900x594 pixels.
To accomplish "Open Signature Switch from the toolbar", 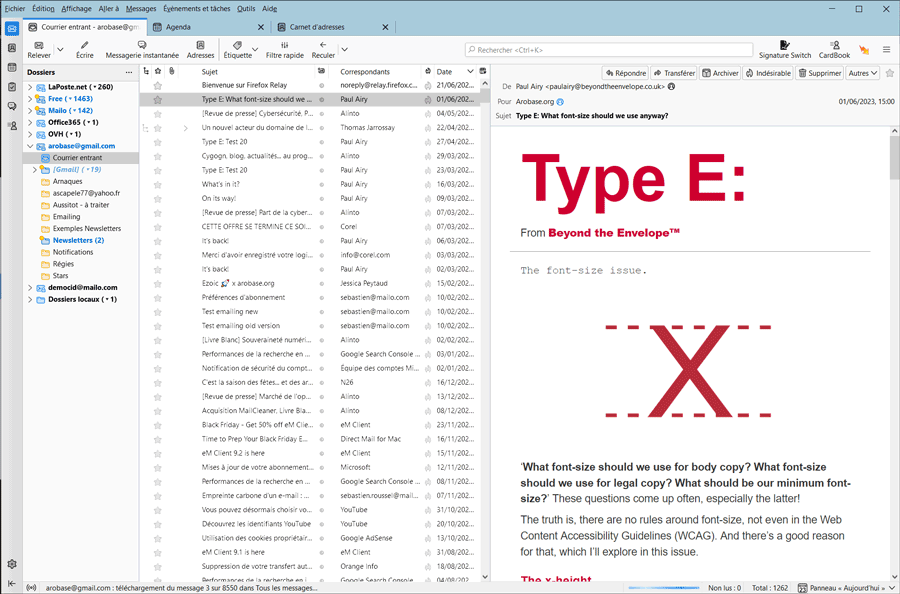I will coord(785,50).
